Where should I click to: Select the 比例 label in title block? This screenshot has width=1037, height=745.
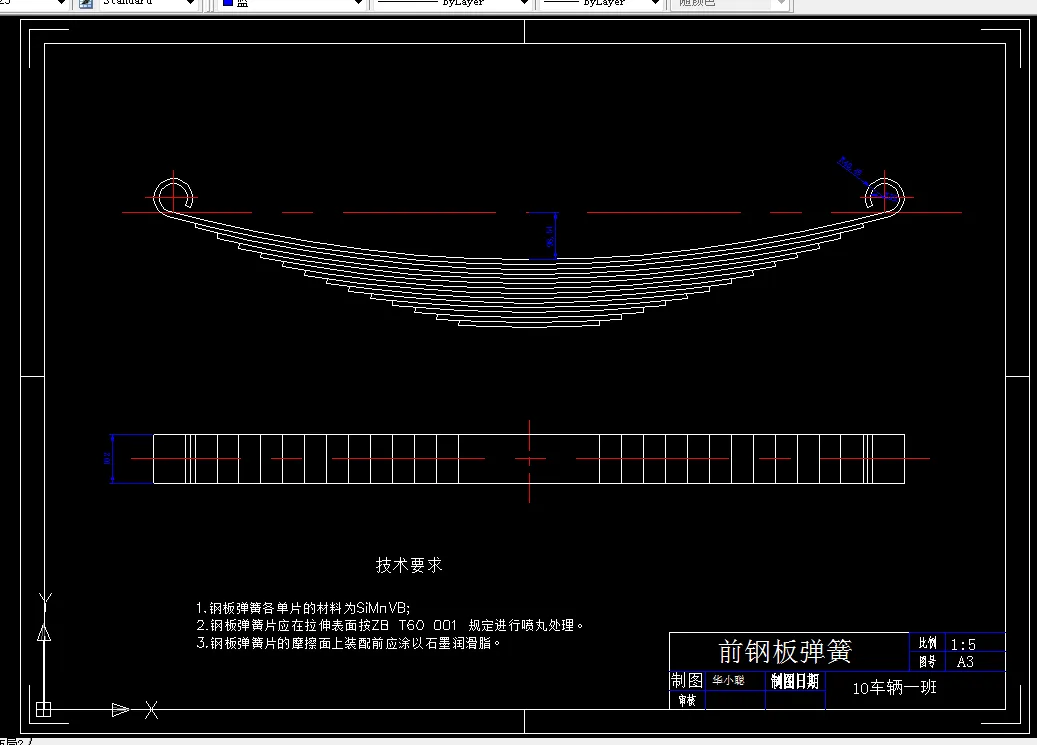(927, 643)
